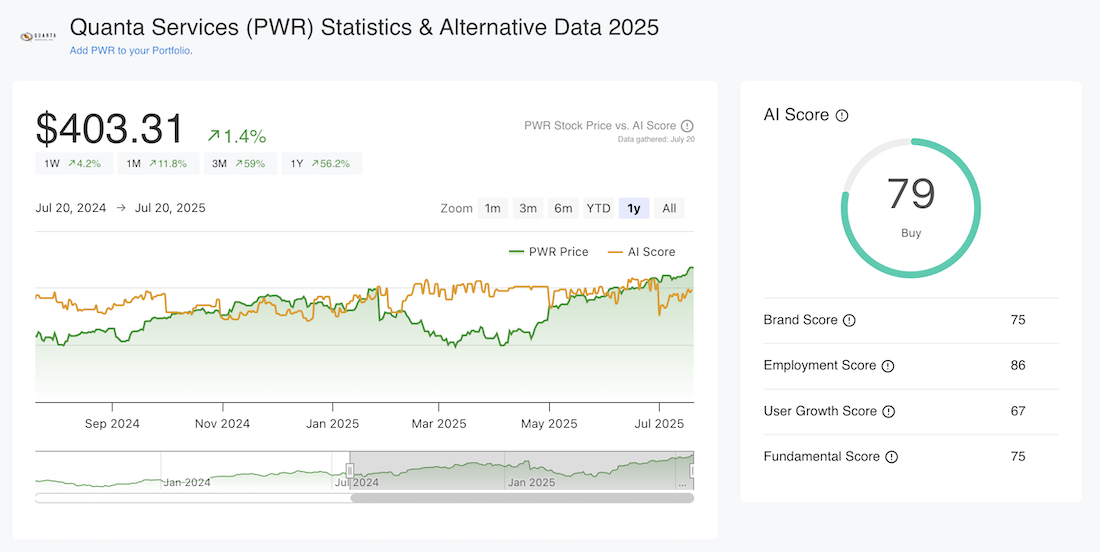
Task: Open the User Growth Score info icon
Action: pos(888,412)
